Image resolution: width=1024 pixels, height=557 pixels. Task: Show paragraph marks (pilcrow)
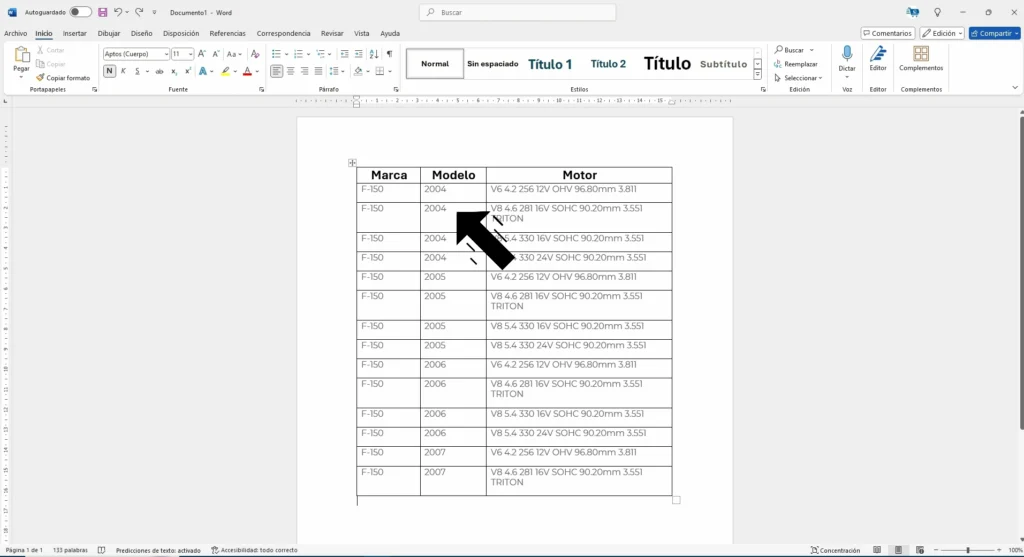[389, 54]
